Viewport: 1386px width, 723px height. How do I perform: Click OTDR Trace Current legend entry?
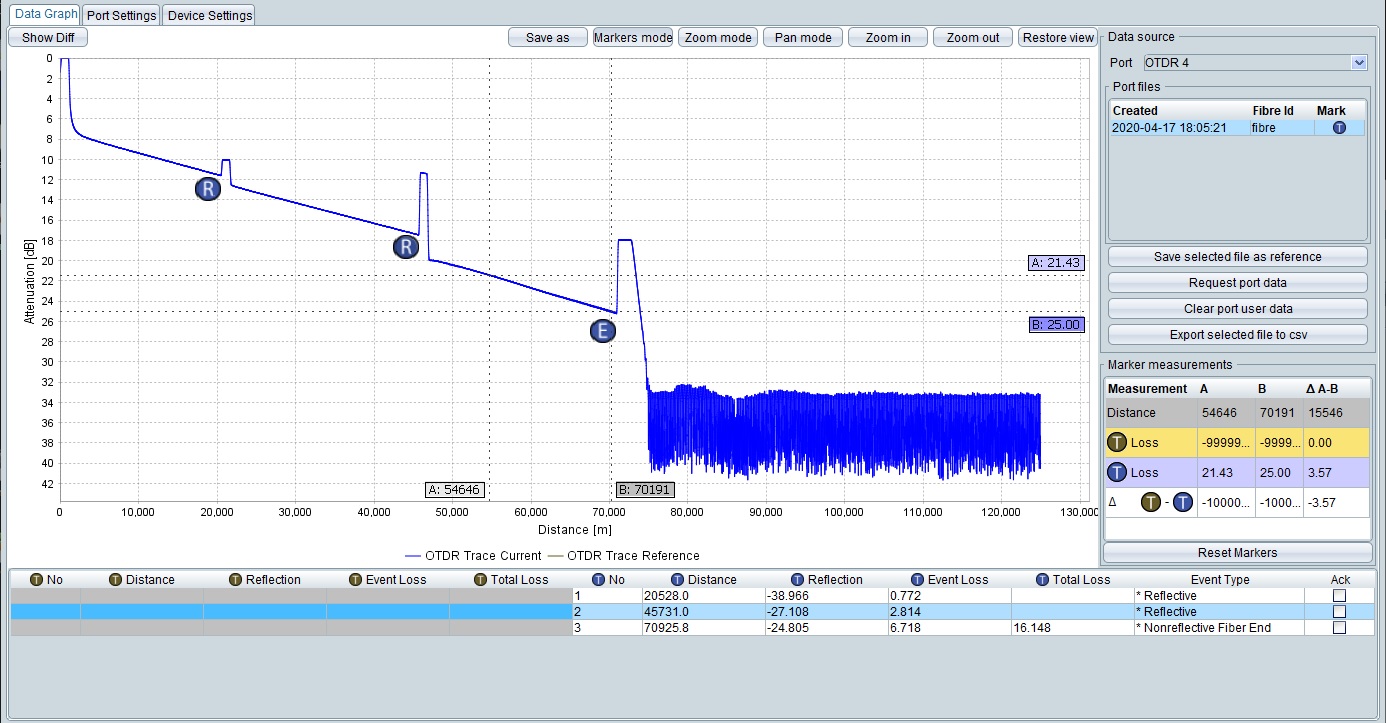click(x=473, y=556)
